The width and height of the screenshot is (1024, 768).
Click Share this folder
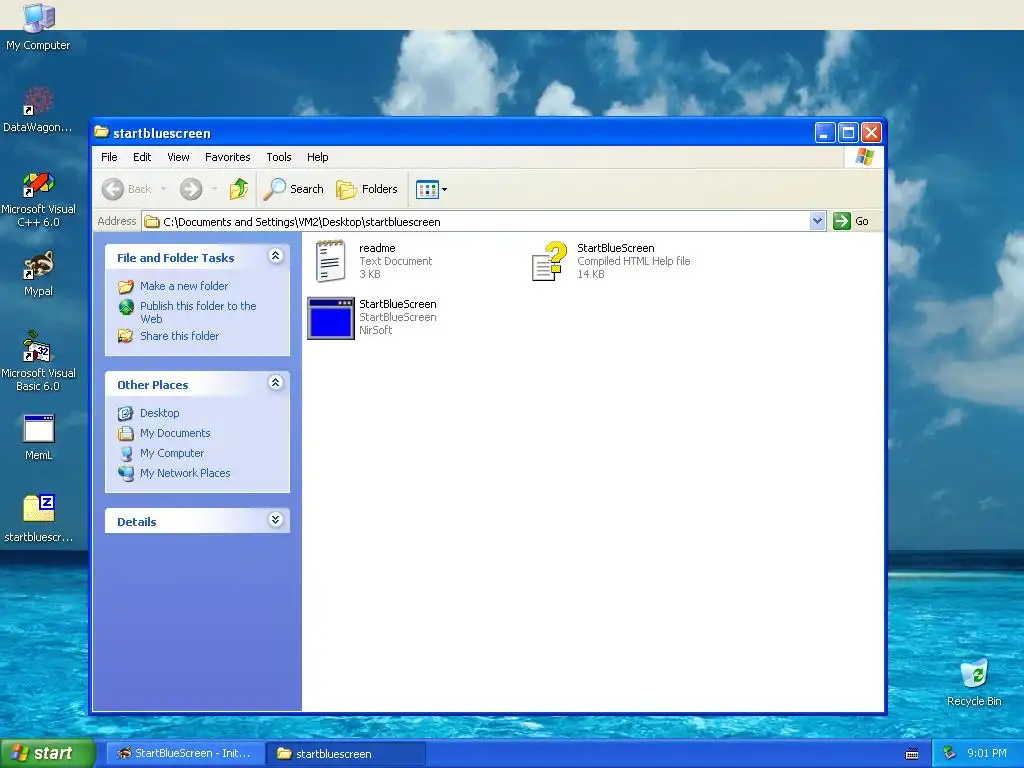(180, 336)
